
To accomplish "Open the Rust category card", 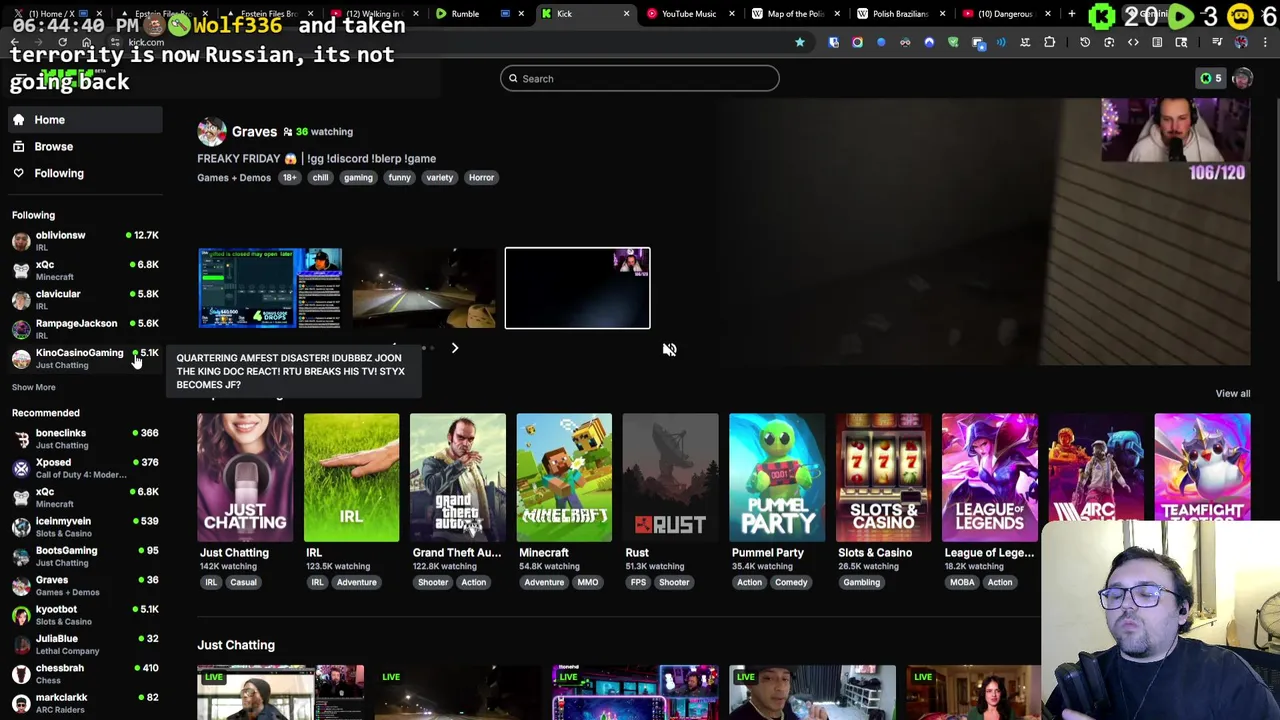I will [x=670, y=478].
